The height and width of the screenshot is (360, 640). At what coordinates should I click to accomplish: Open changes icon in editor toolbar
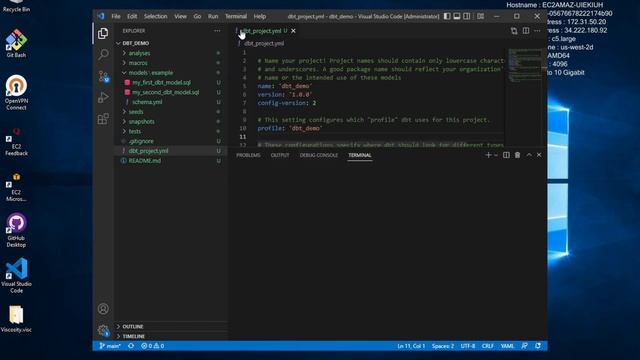pyautogui.click(x=514, y=31)
